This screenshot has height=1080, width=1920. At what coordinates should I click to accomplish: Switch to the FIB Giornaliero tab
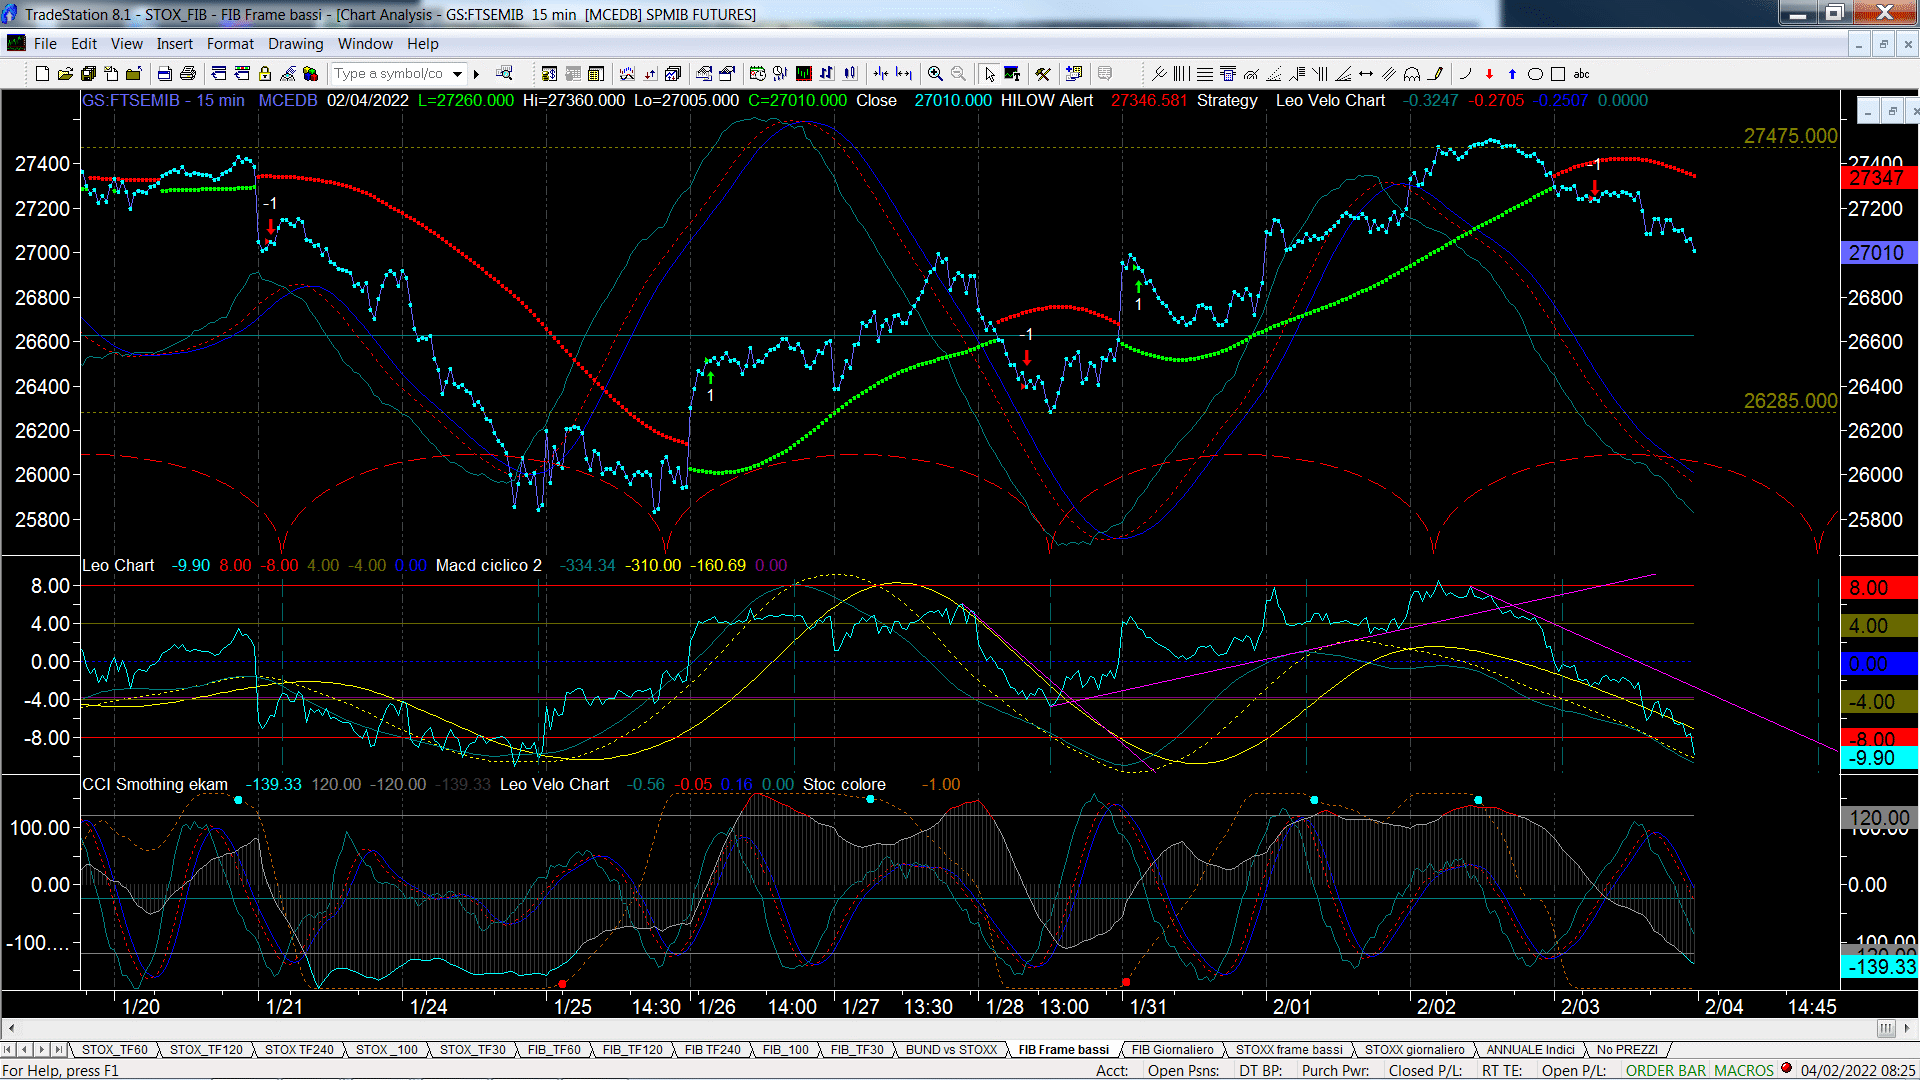1172,1050
